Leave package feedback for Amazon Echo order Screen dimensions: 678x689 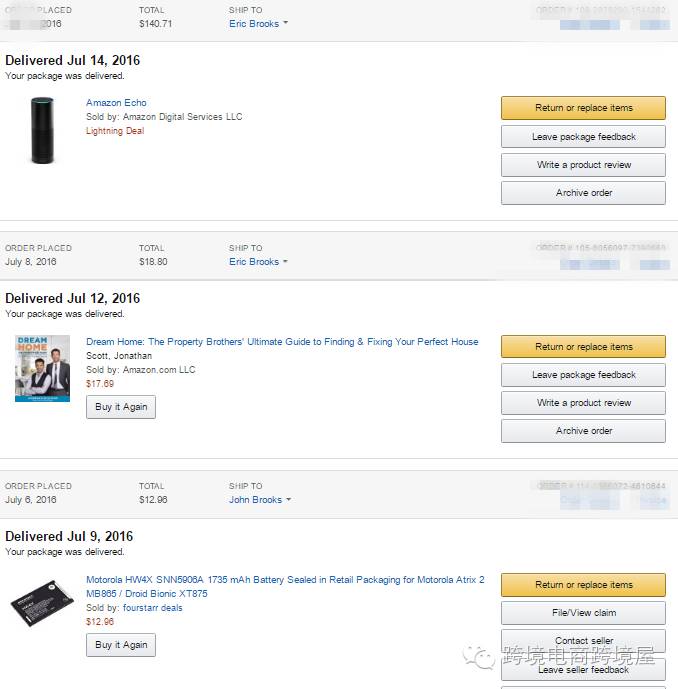[583, 137]
